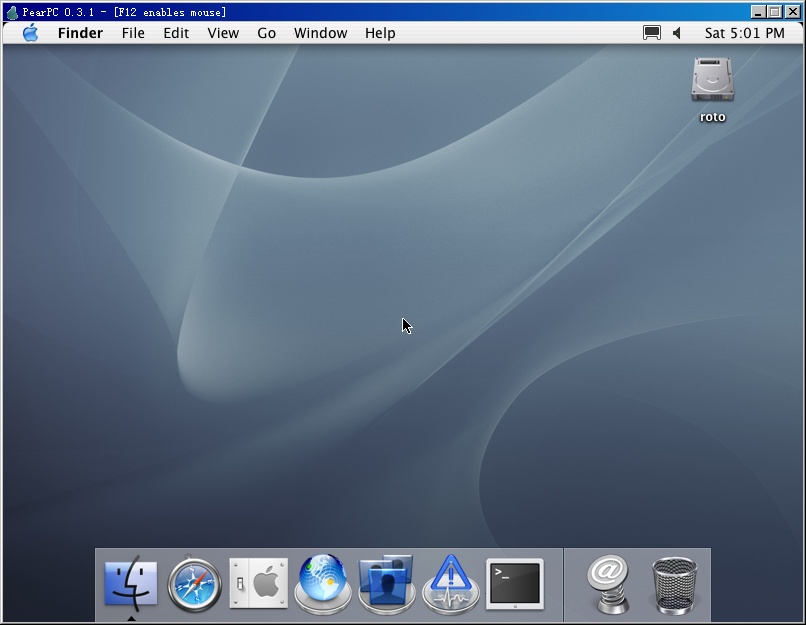
Task: Open the Window menu
Action: click(x=320, y=33)
